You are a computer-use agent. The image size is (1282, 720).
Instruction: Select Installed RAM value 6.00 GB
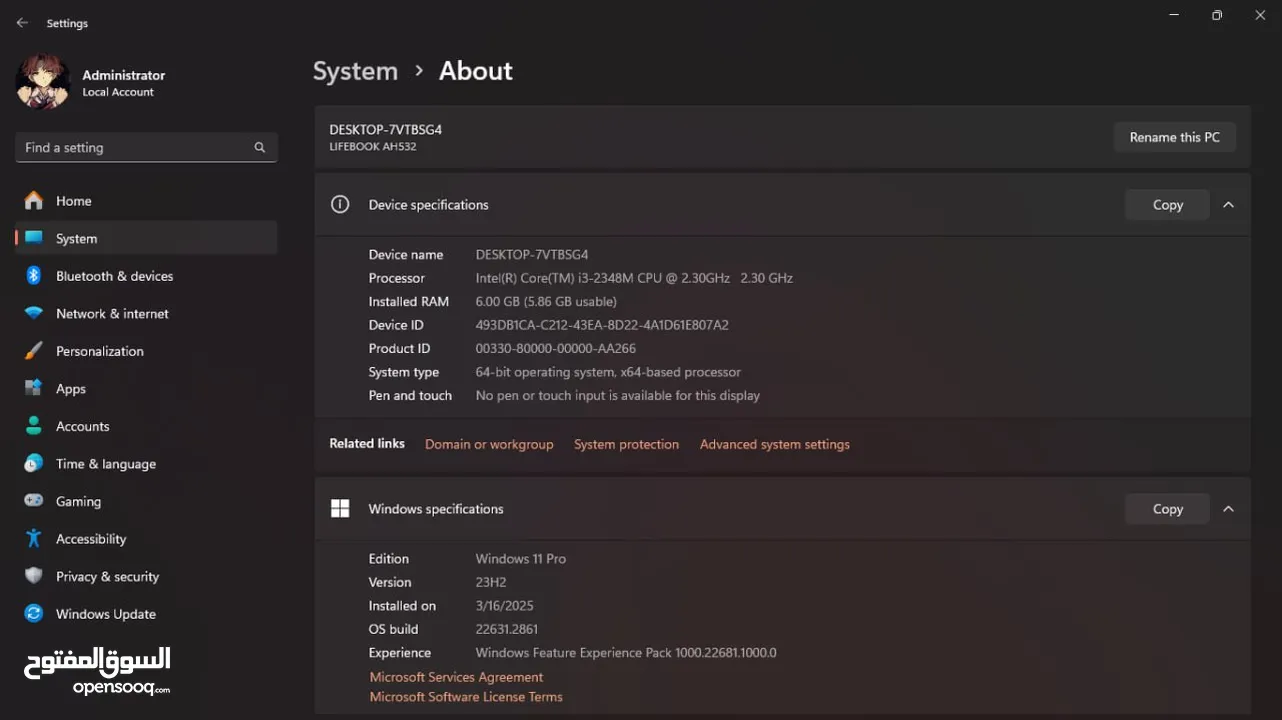coord(546,301)
